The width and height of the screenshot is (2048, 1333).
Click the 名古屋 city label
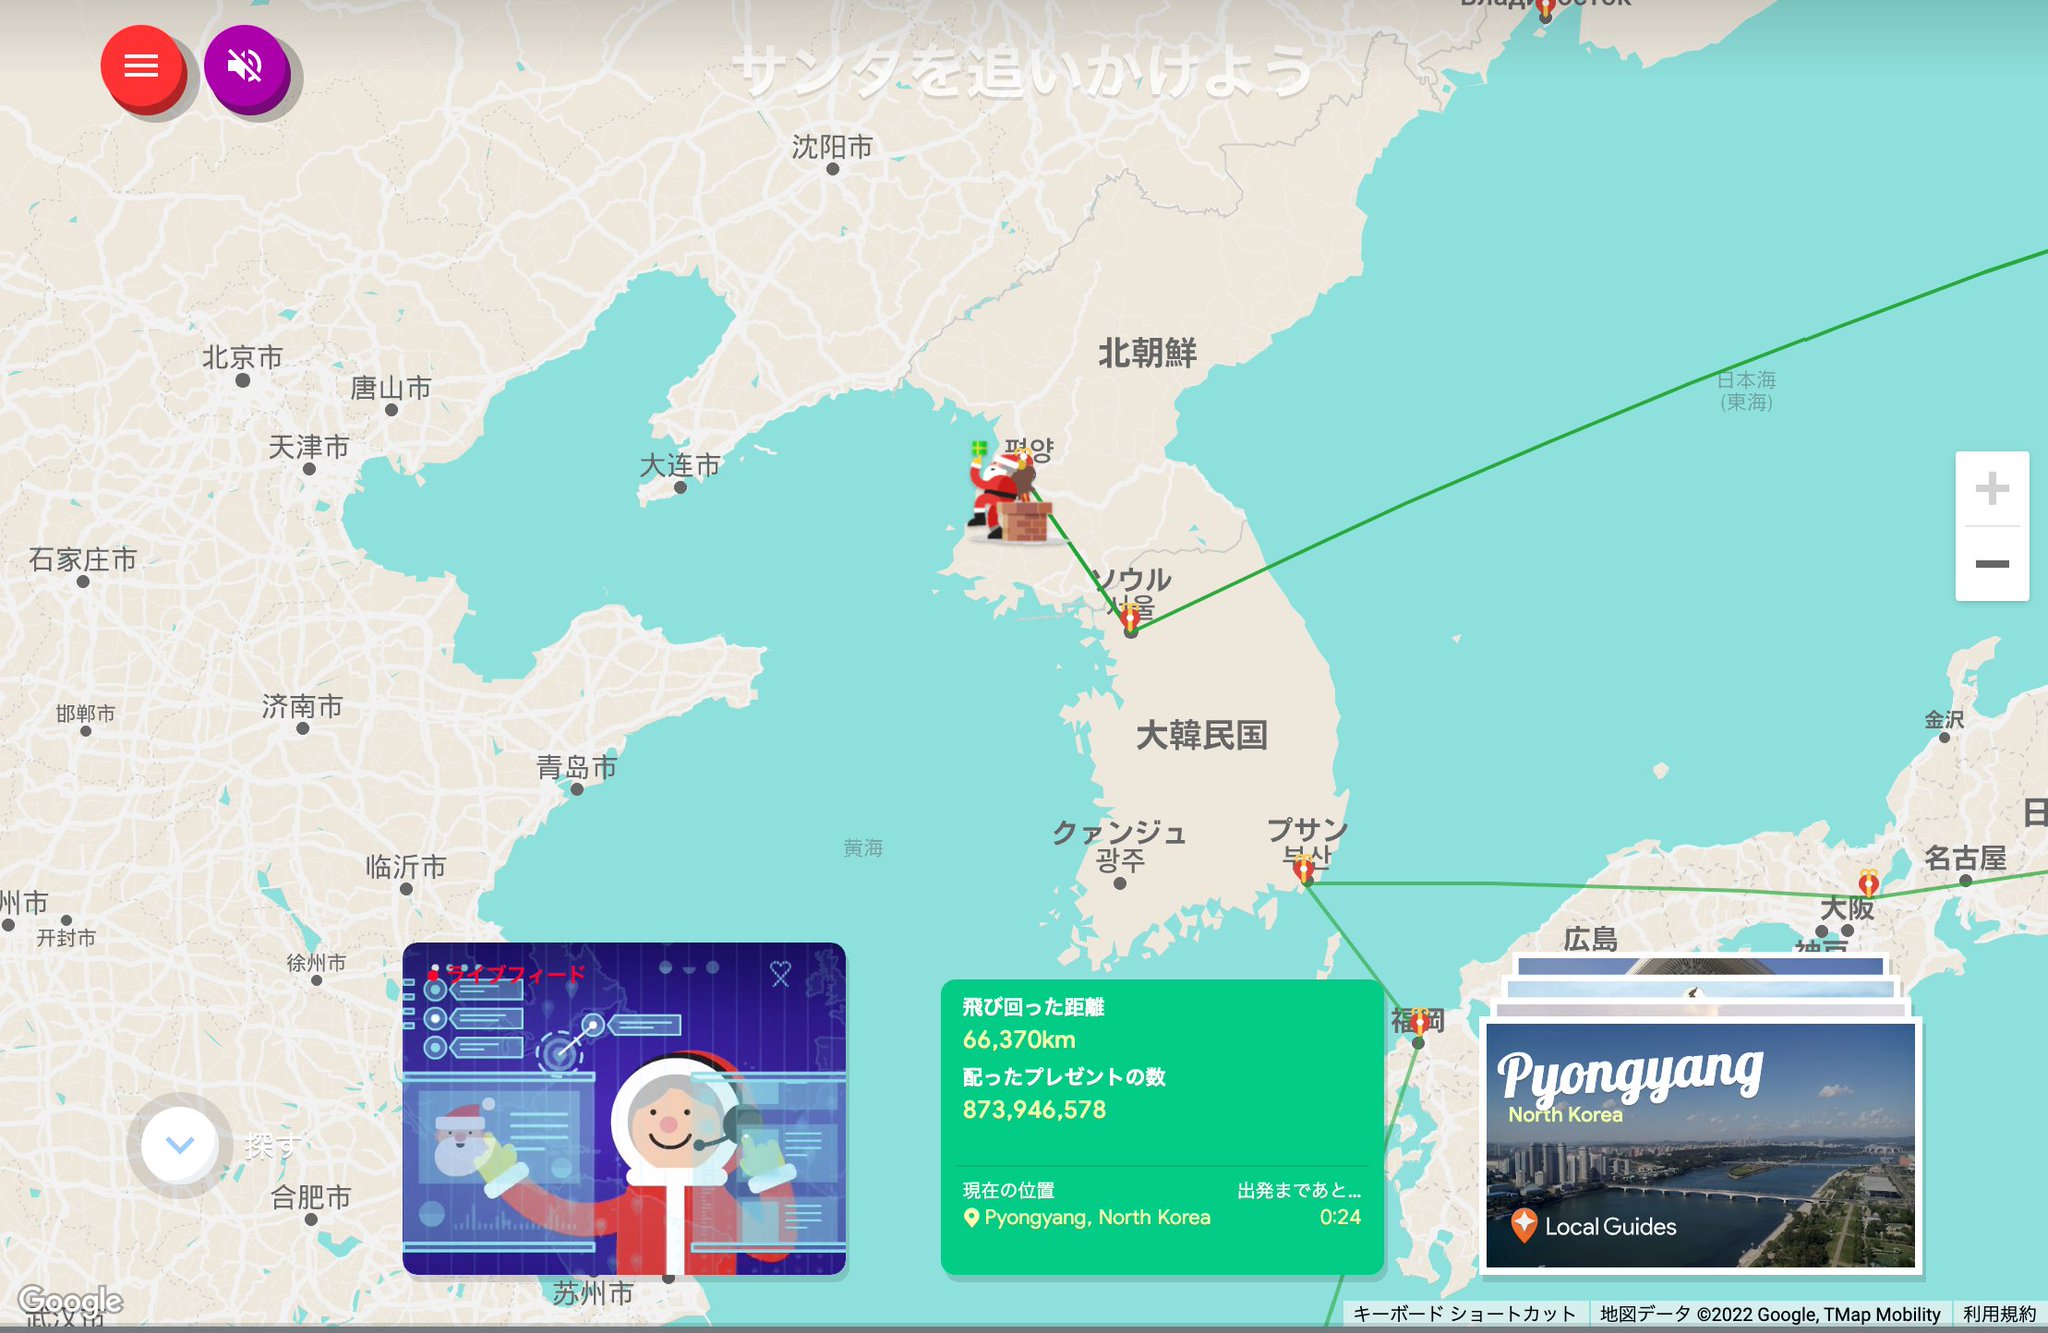[1965, 857]
